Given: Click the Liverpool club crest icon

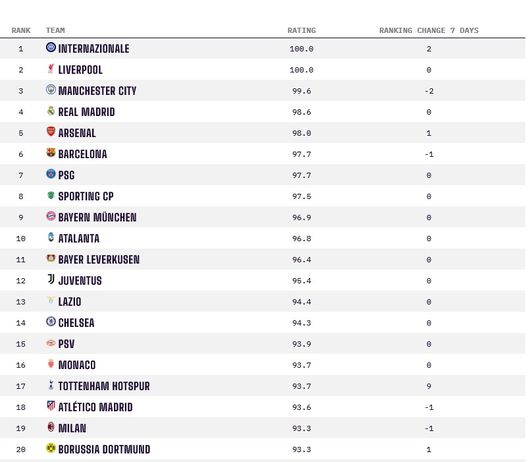Looking at the screenshot, I should click(x=51, y=69).
